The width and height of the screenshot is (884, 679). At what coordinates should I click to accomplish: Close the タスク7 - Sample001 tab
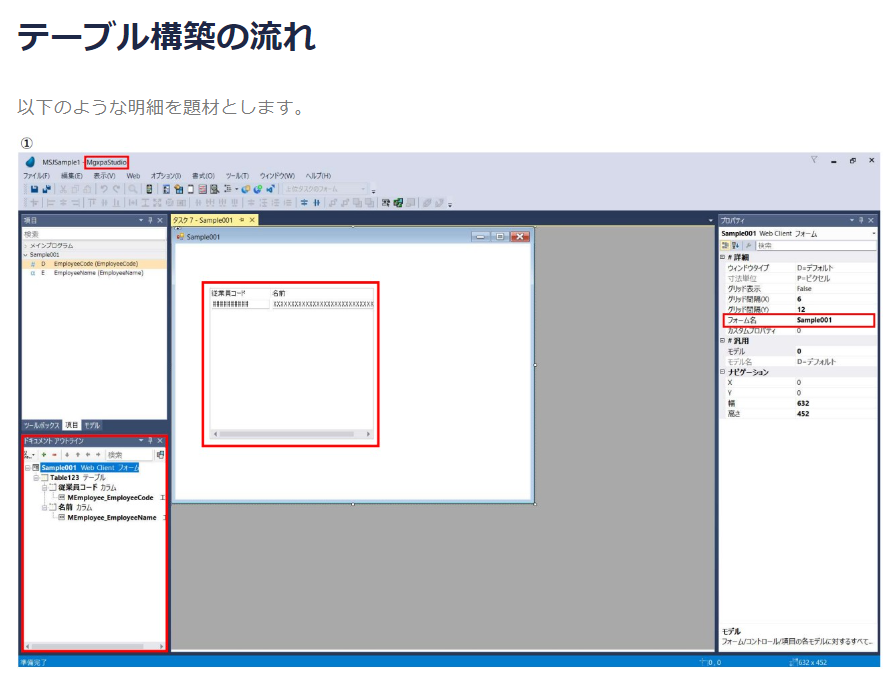252,220
